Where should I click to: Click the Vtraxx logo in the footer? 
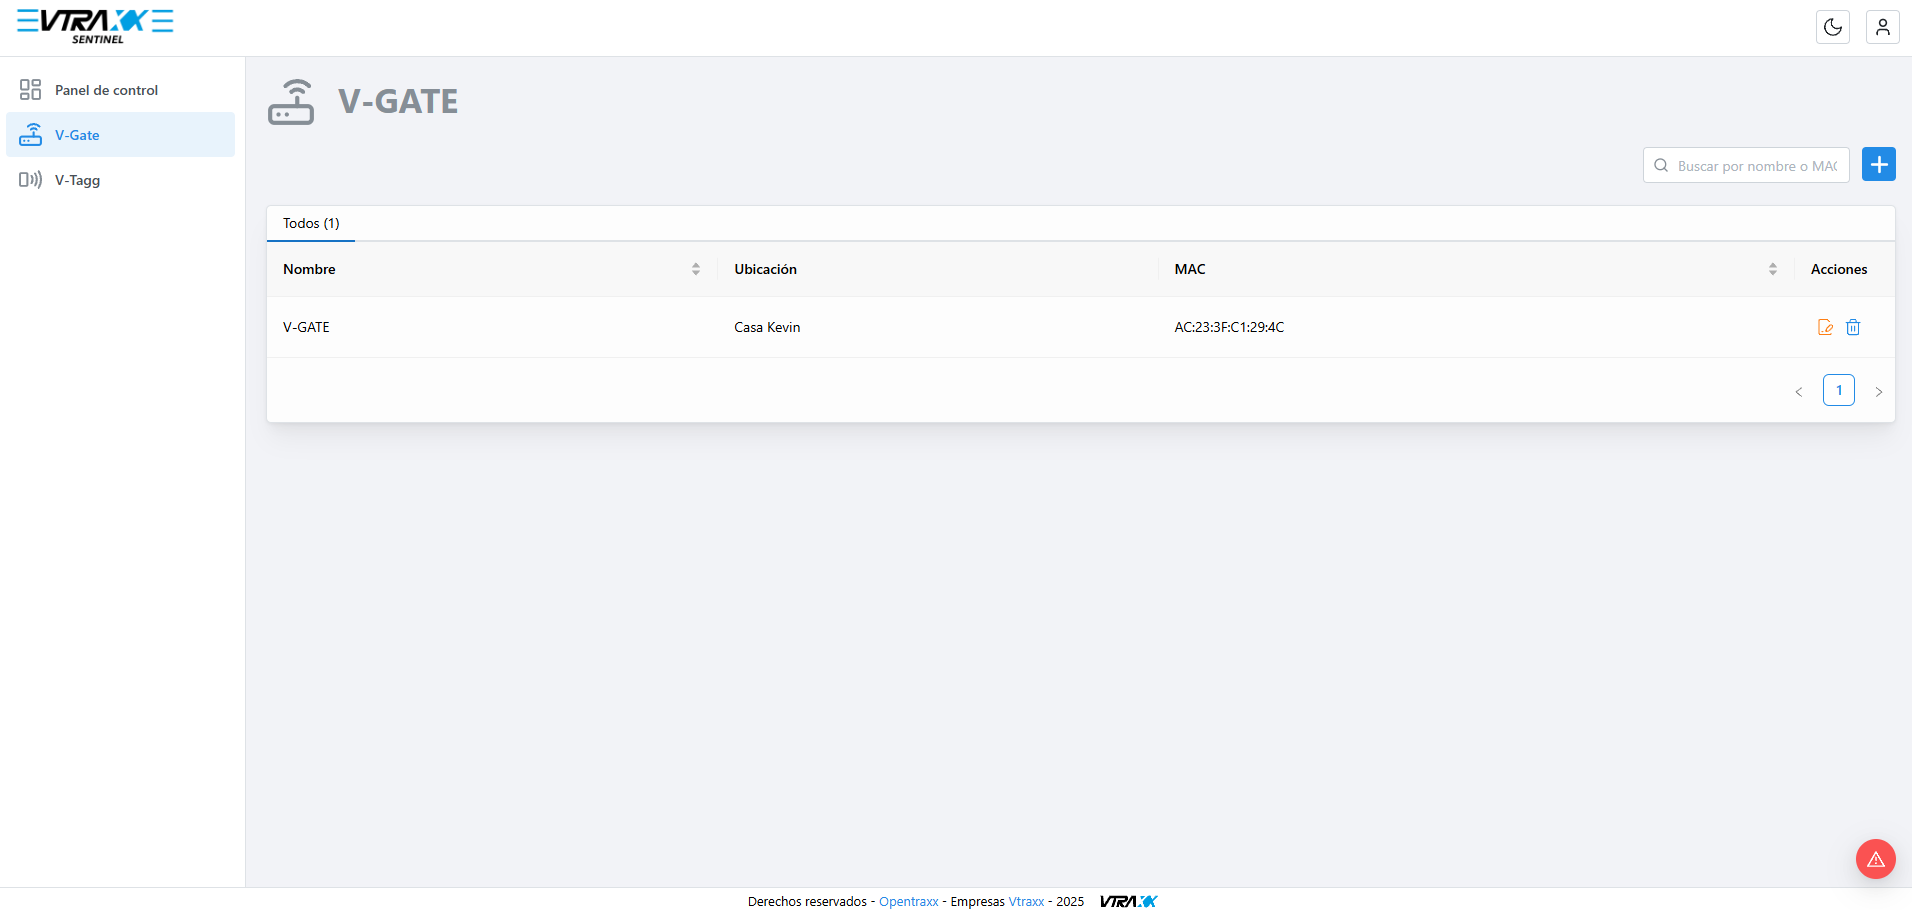[x=1129, y=901]
